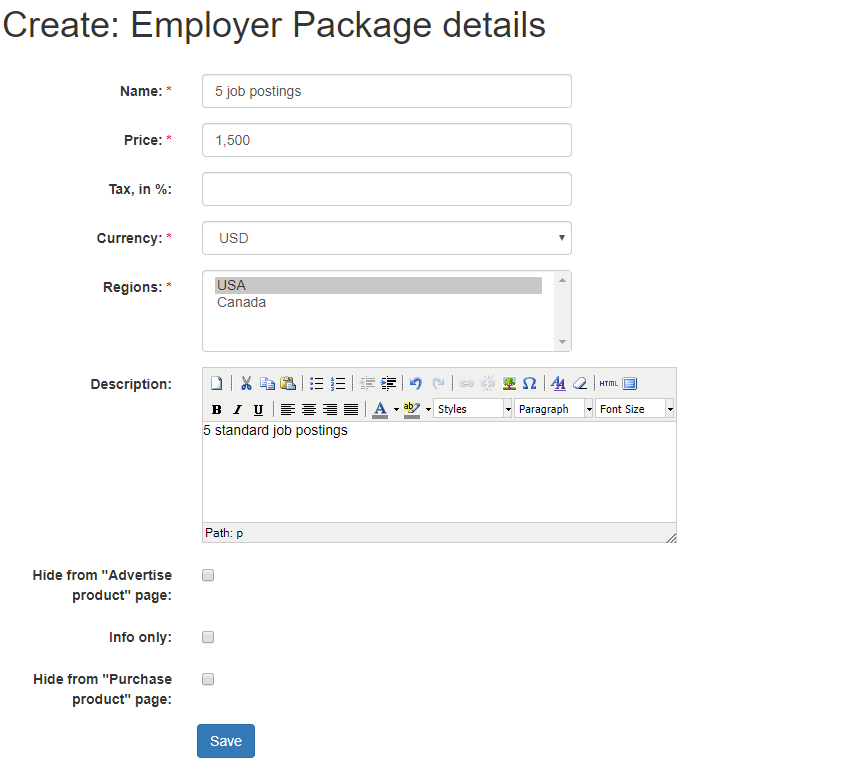Click the Paste clipboard icon
The height and width of the screenshot is (768, 865).
(288, 383)
